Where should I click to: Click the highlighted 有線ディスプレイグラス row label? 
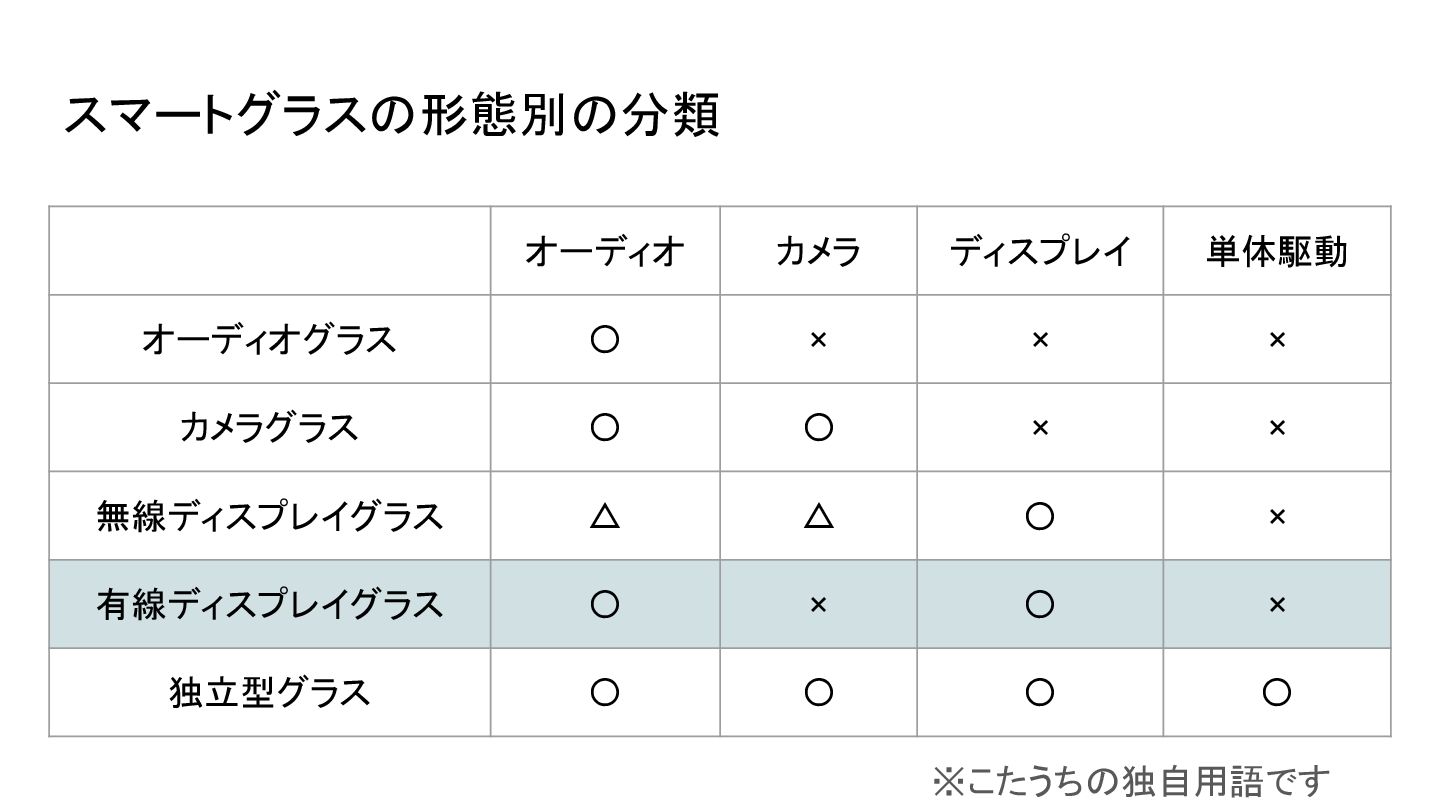[x=269, y=604]
